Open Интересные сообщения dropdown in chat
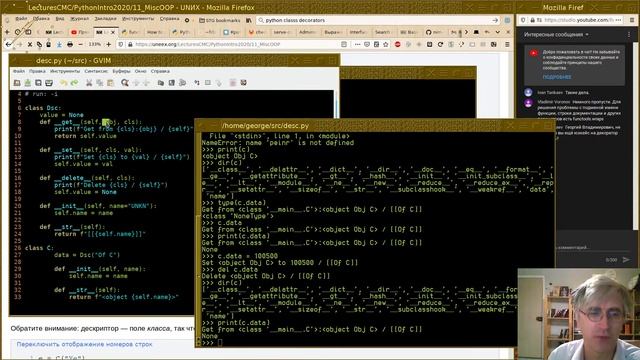Image resolution: width=640 pixels, height=360 pixels. 556,35
